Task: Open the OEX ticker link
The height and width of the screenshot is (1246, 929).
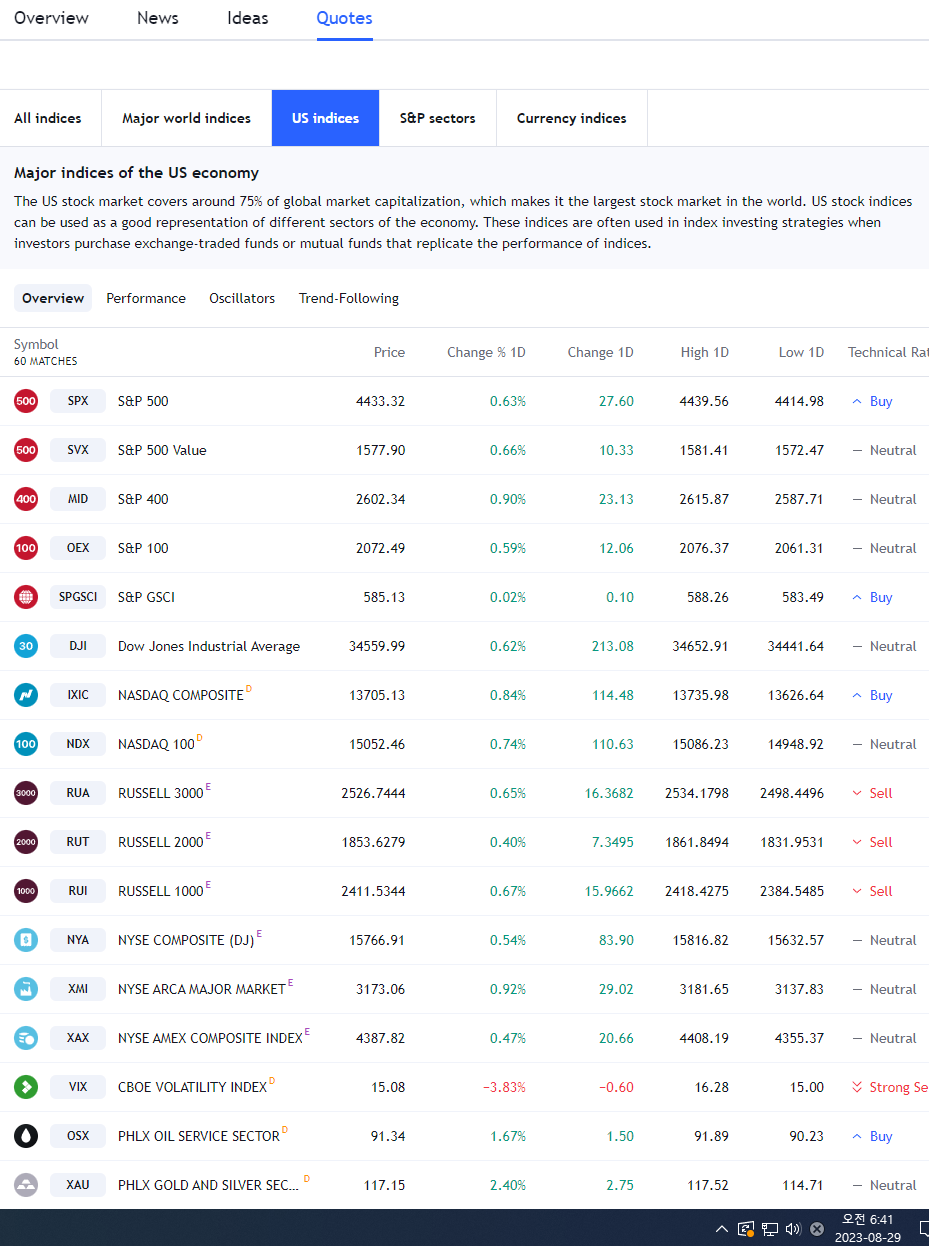Action: click(x=78, y=548)
